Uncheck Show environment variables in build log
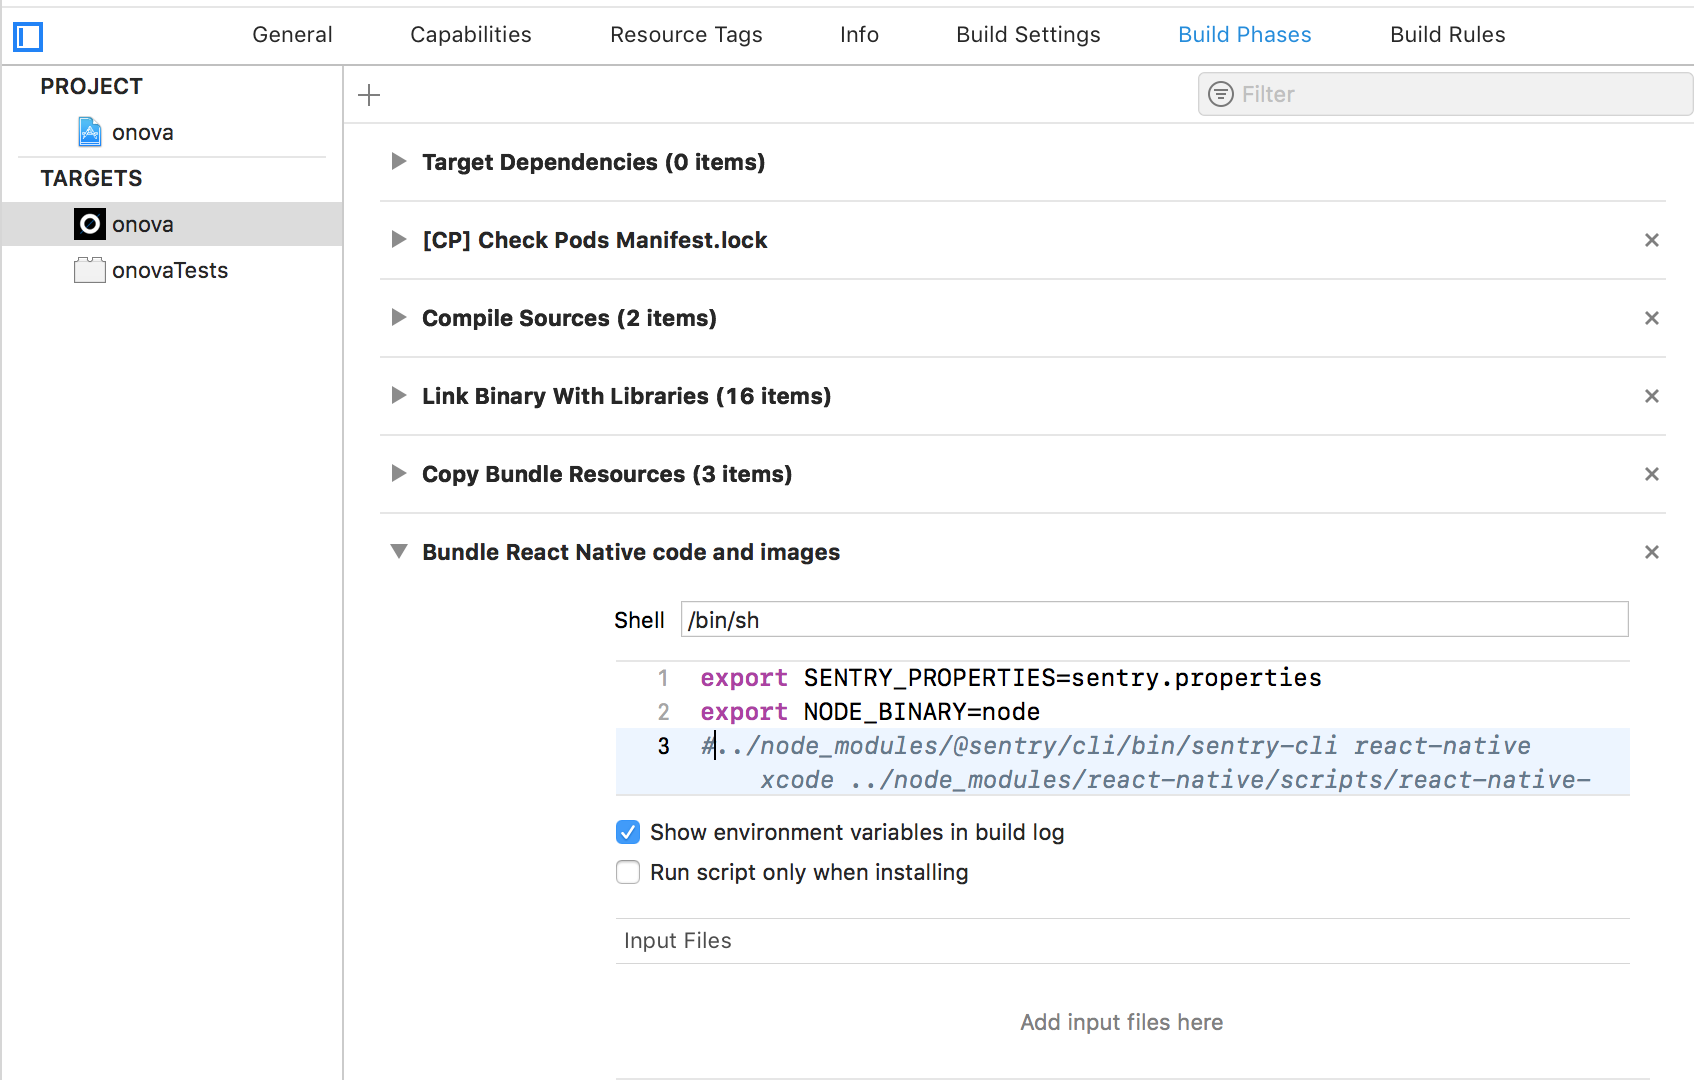The height and width of the screenshot is (1080, 1694). point(627,832)
